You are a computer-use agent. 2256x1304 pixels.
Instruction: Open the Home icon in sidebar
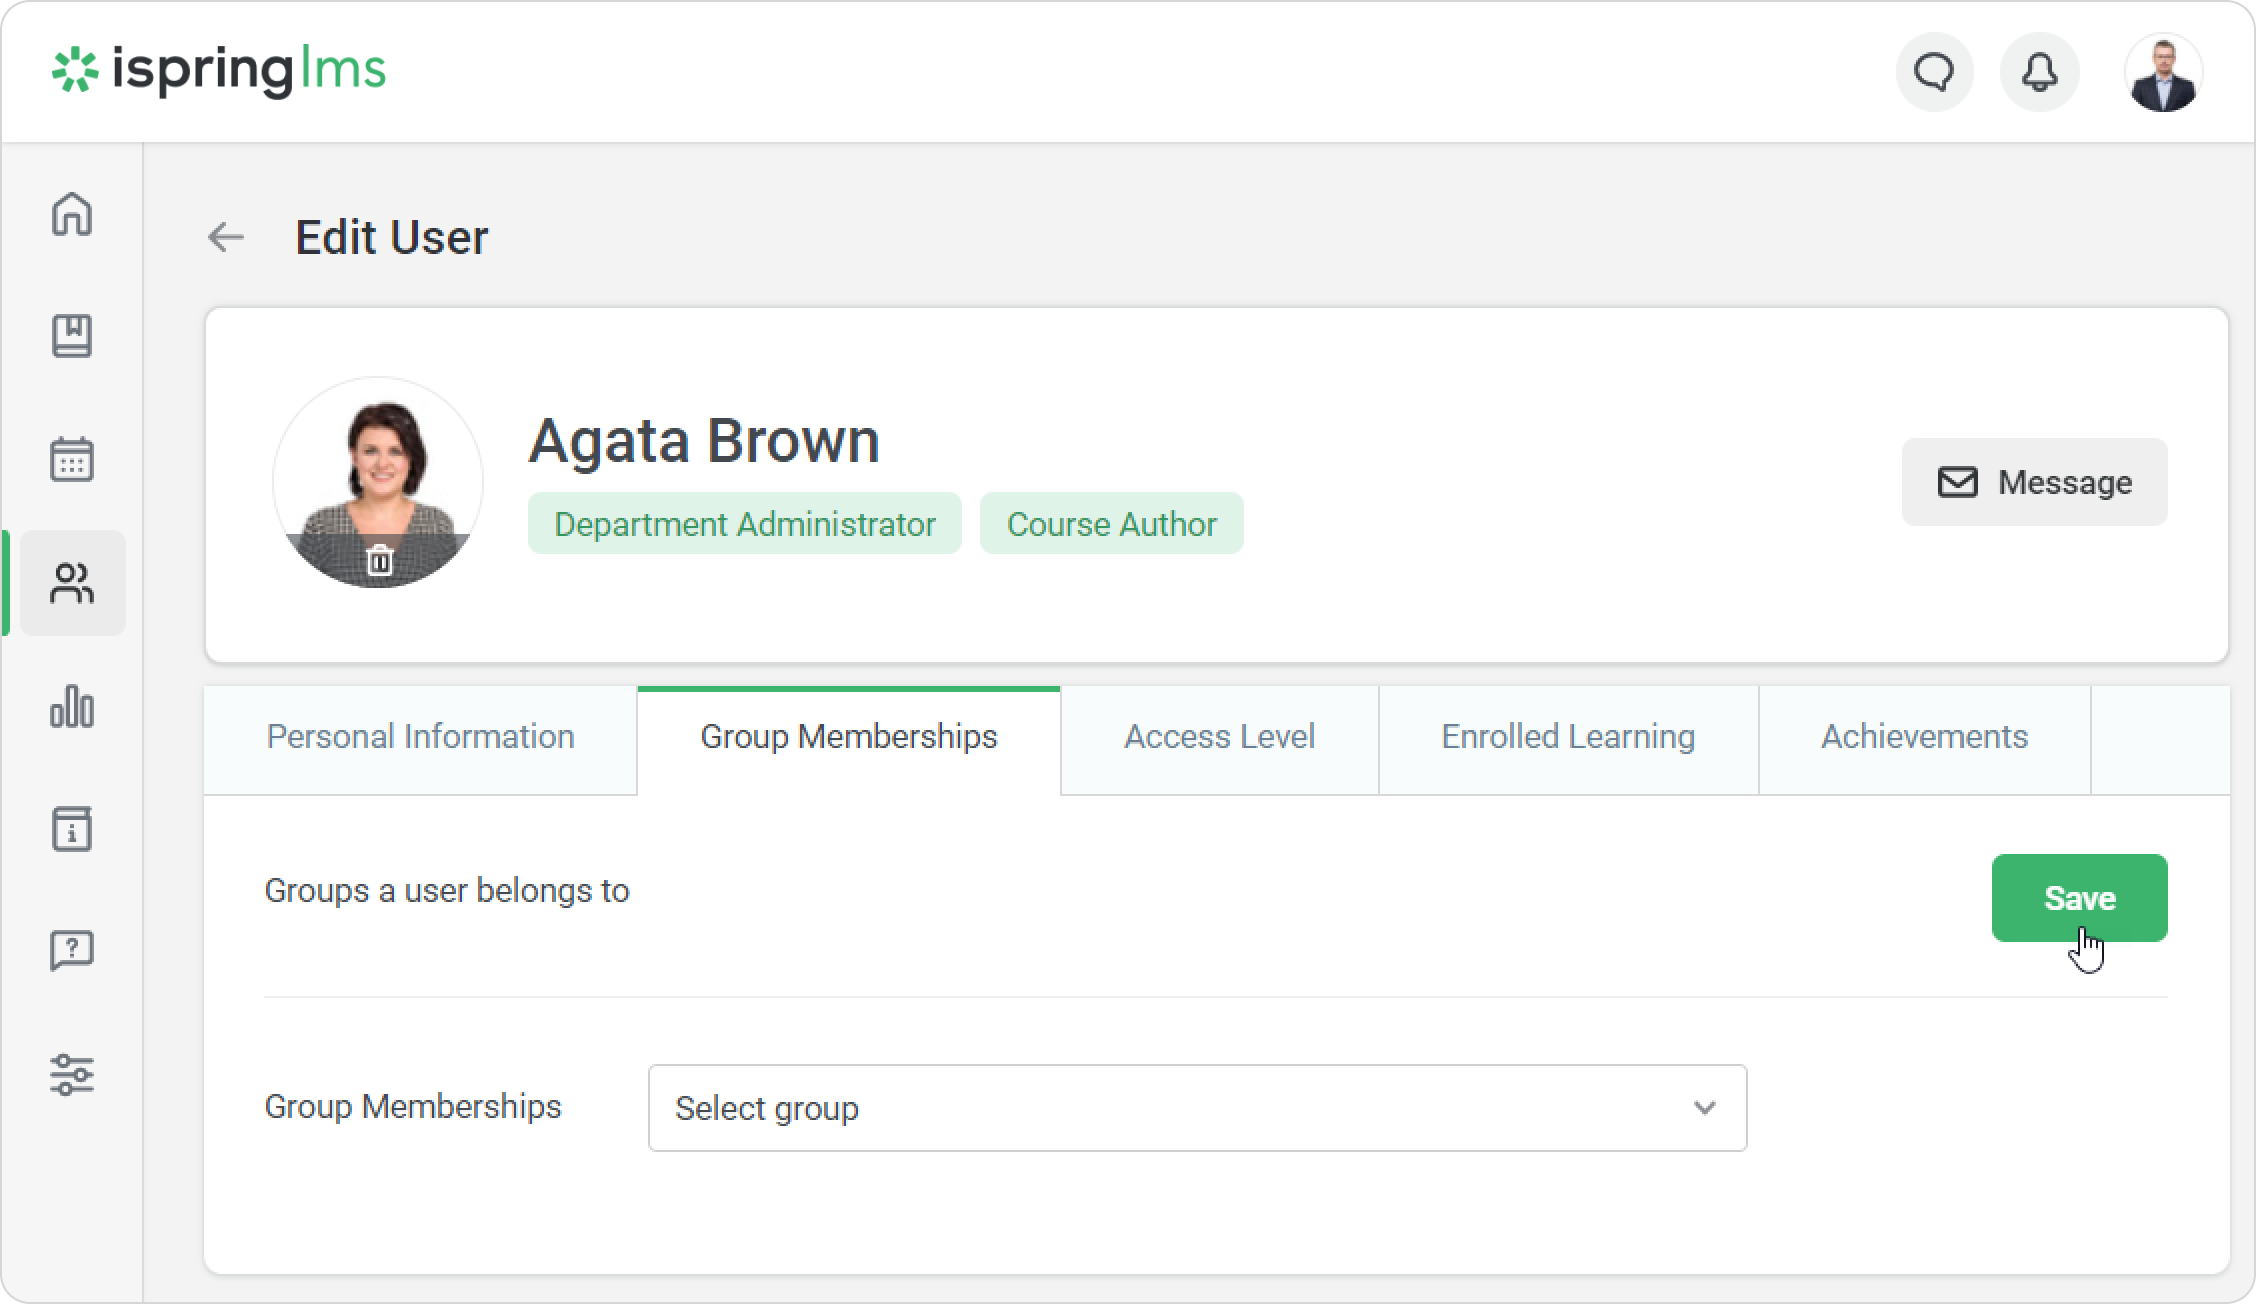point(72,214)
